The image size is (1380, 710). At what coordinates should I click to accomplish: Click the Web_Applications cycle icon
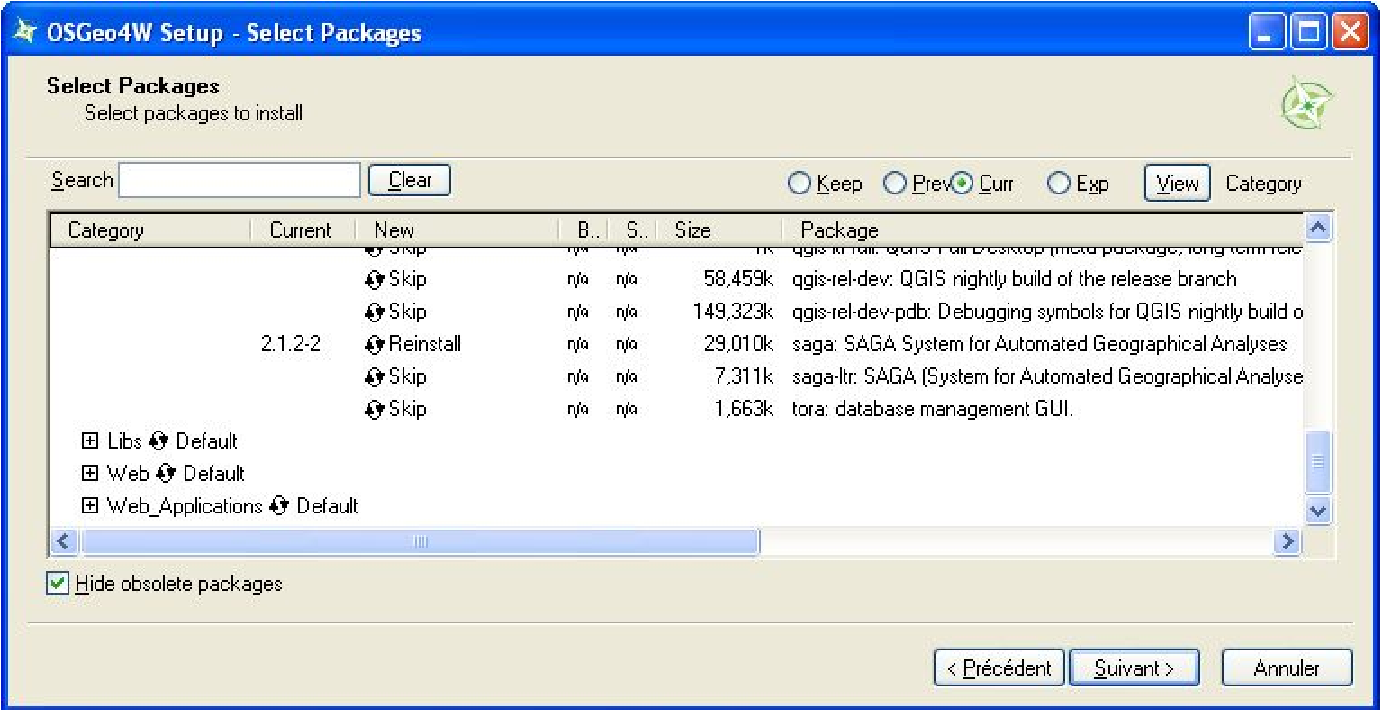[279, 506]
